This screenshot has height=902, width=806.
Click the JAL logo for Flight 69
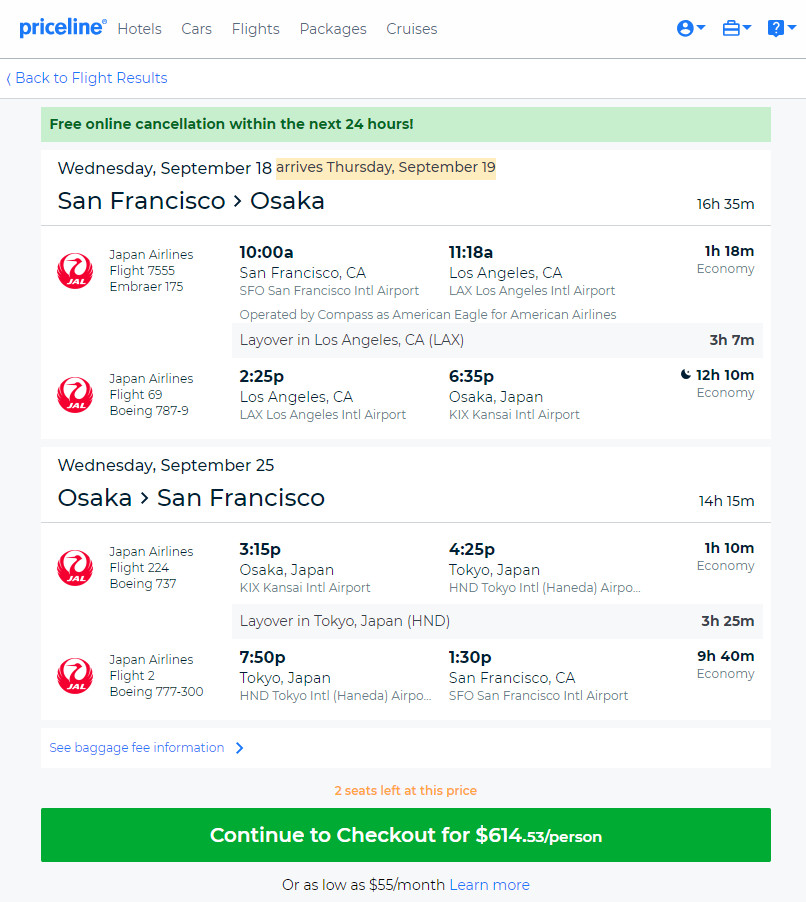coord(75,395)
